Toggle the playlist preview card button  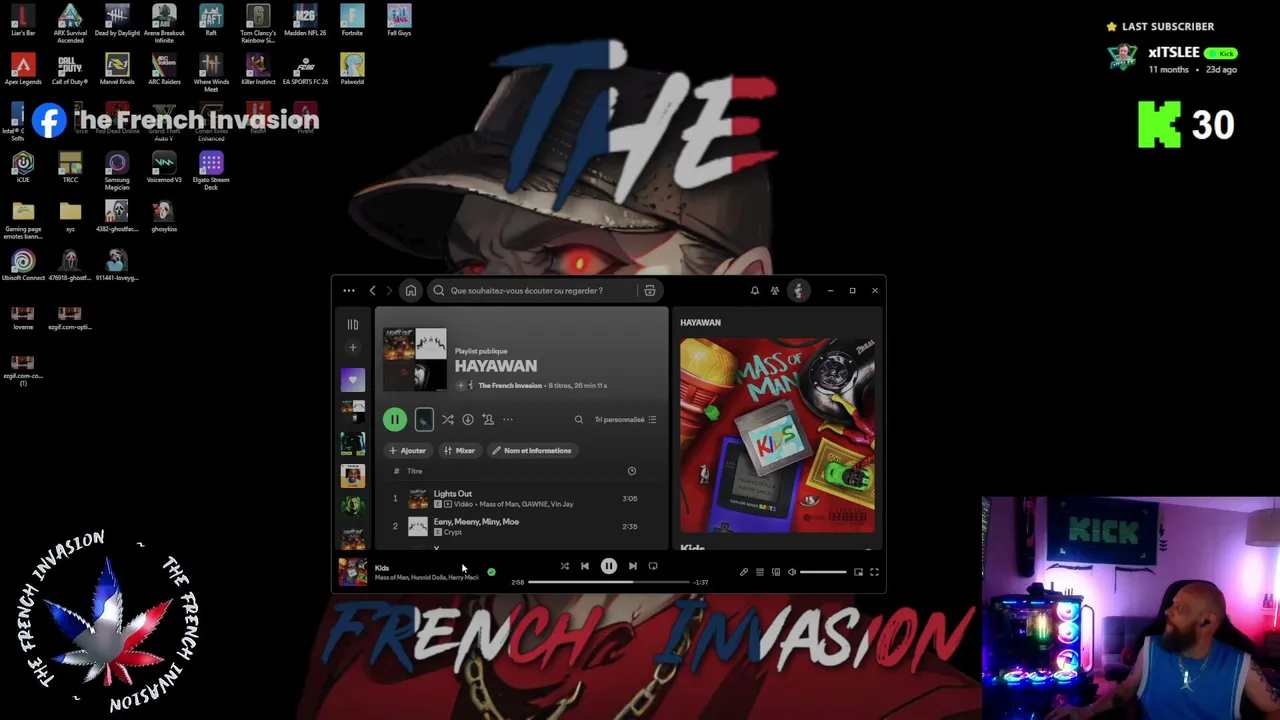pos(424,420)
